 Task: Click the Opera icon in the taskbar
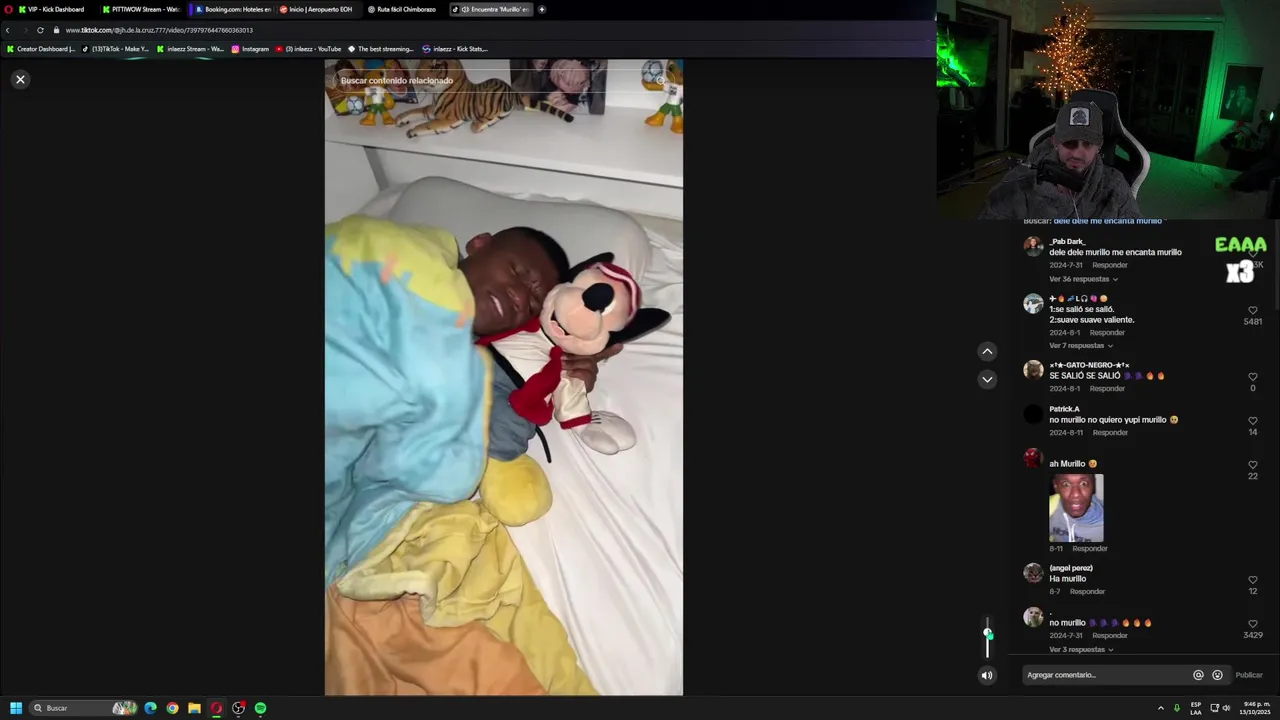216,708
